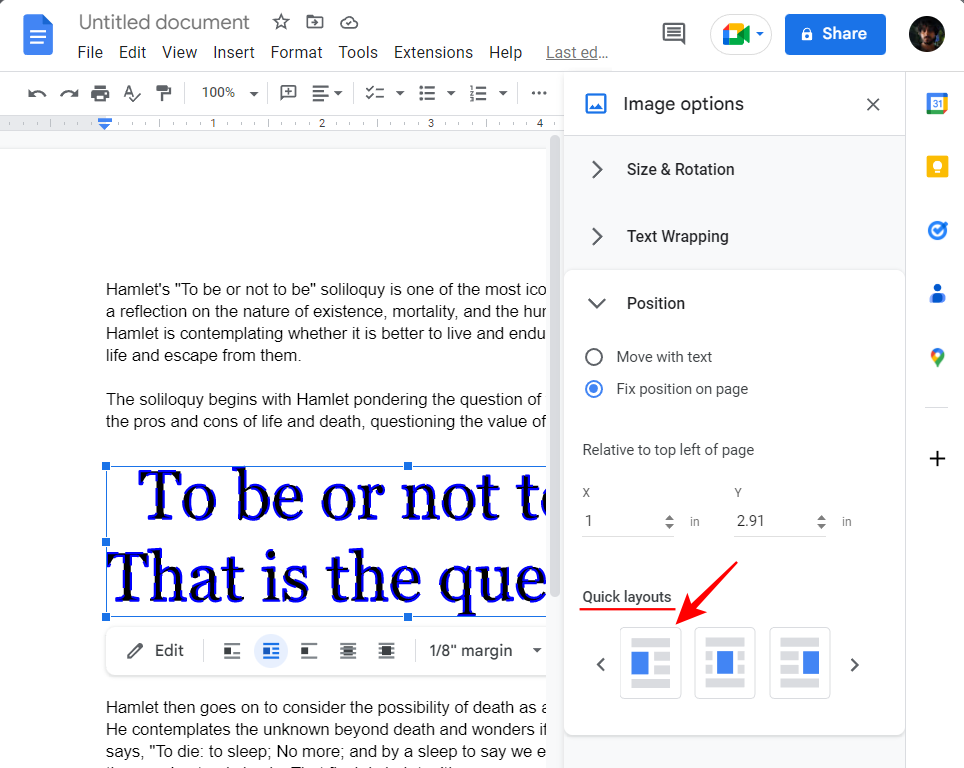Image resolution: width=964 pixels, height=768 pixels.
Task: Open comment history icon
Action: tap(674, 33)
